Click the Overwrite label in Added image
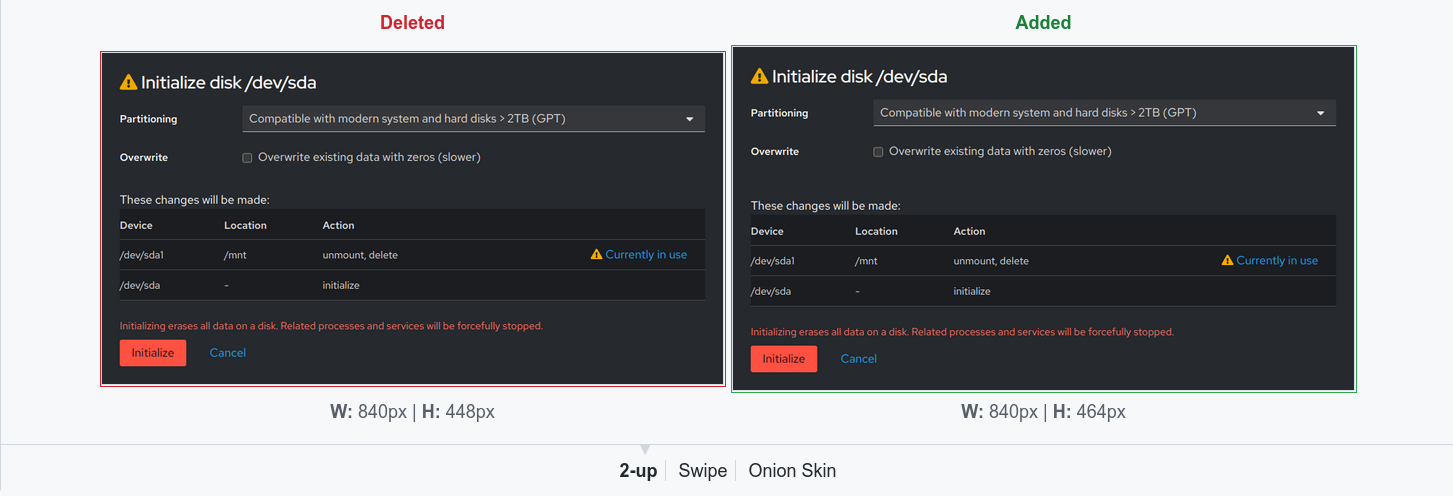Viewport: 1453px width, 496px height. tap(775, 152)
